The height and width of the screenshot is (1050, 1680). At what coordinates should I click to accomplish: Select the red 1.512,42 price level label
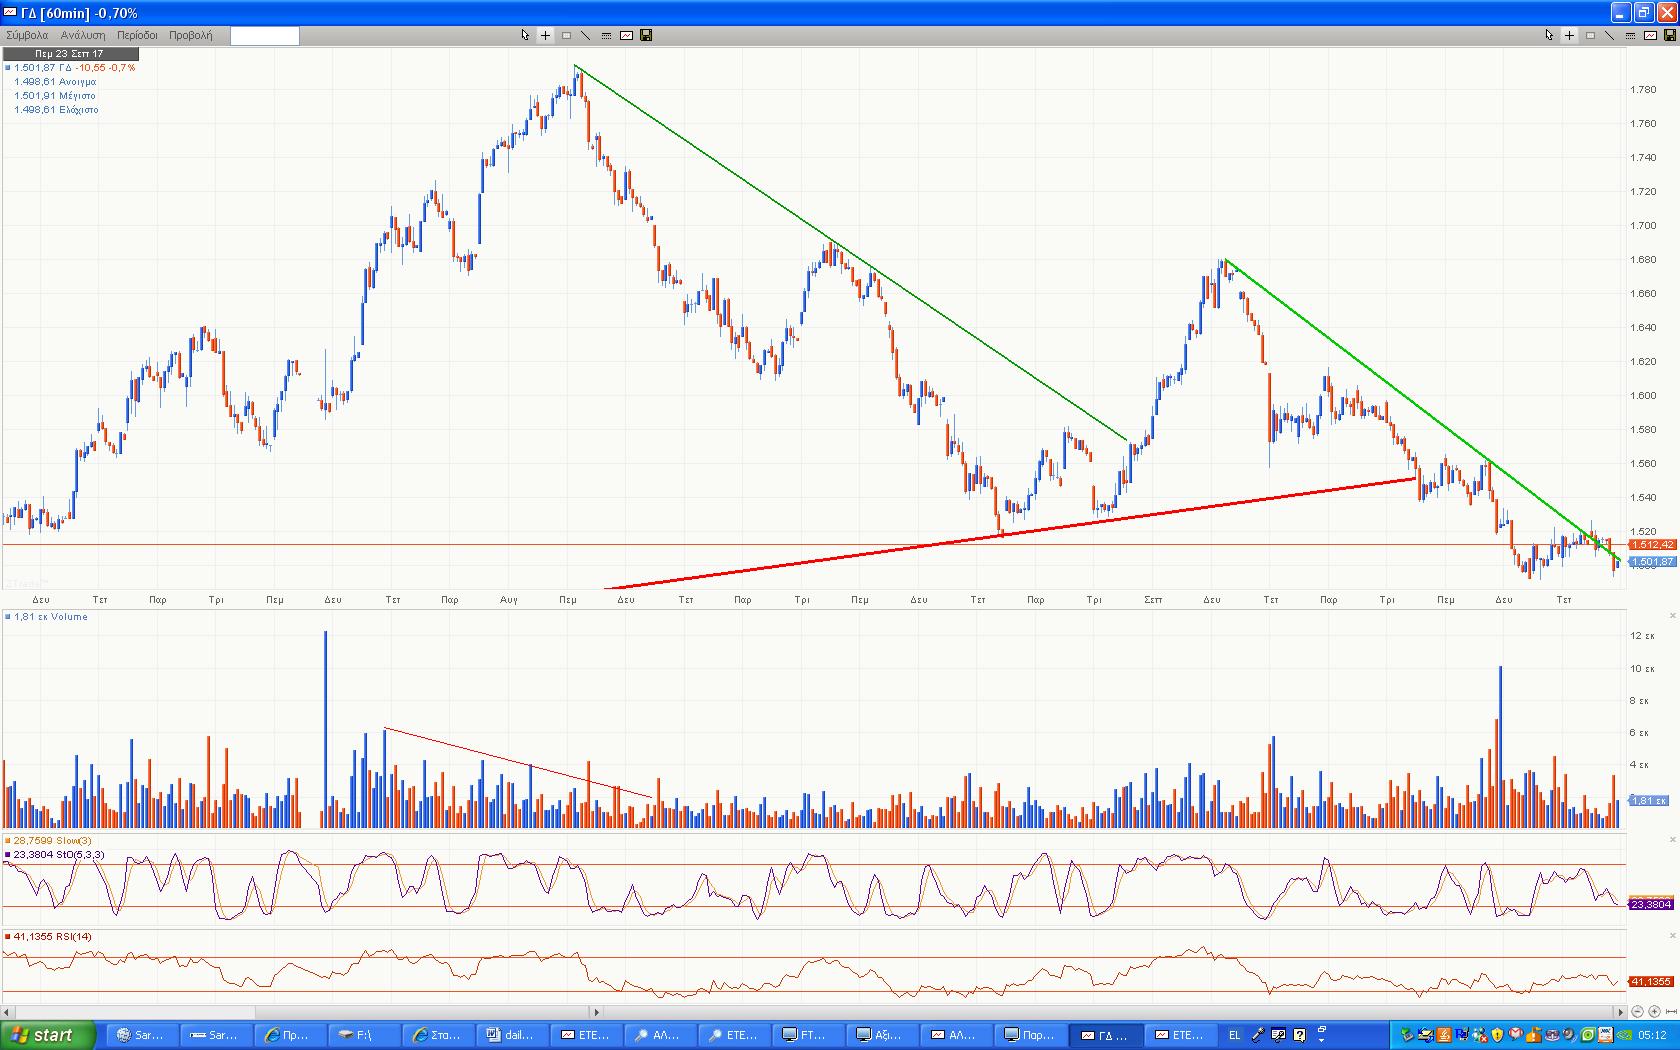pyautogui.click(x=1651, y=545)
